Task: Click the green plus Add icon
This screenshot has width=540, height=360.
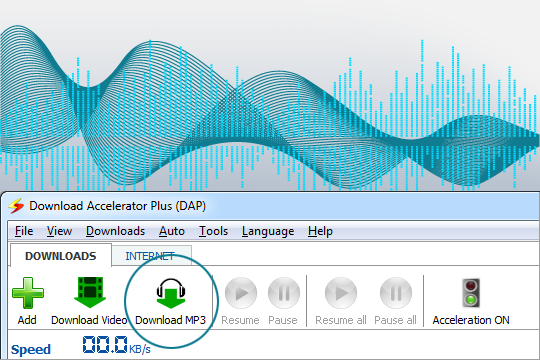Action: pos(28,293)
